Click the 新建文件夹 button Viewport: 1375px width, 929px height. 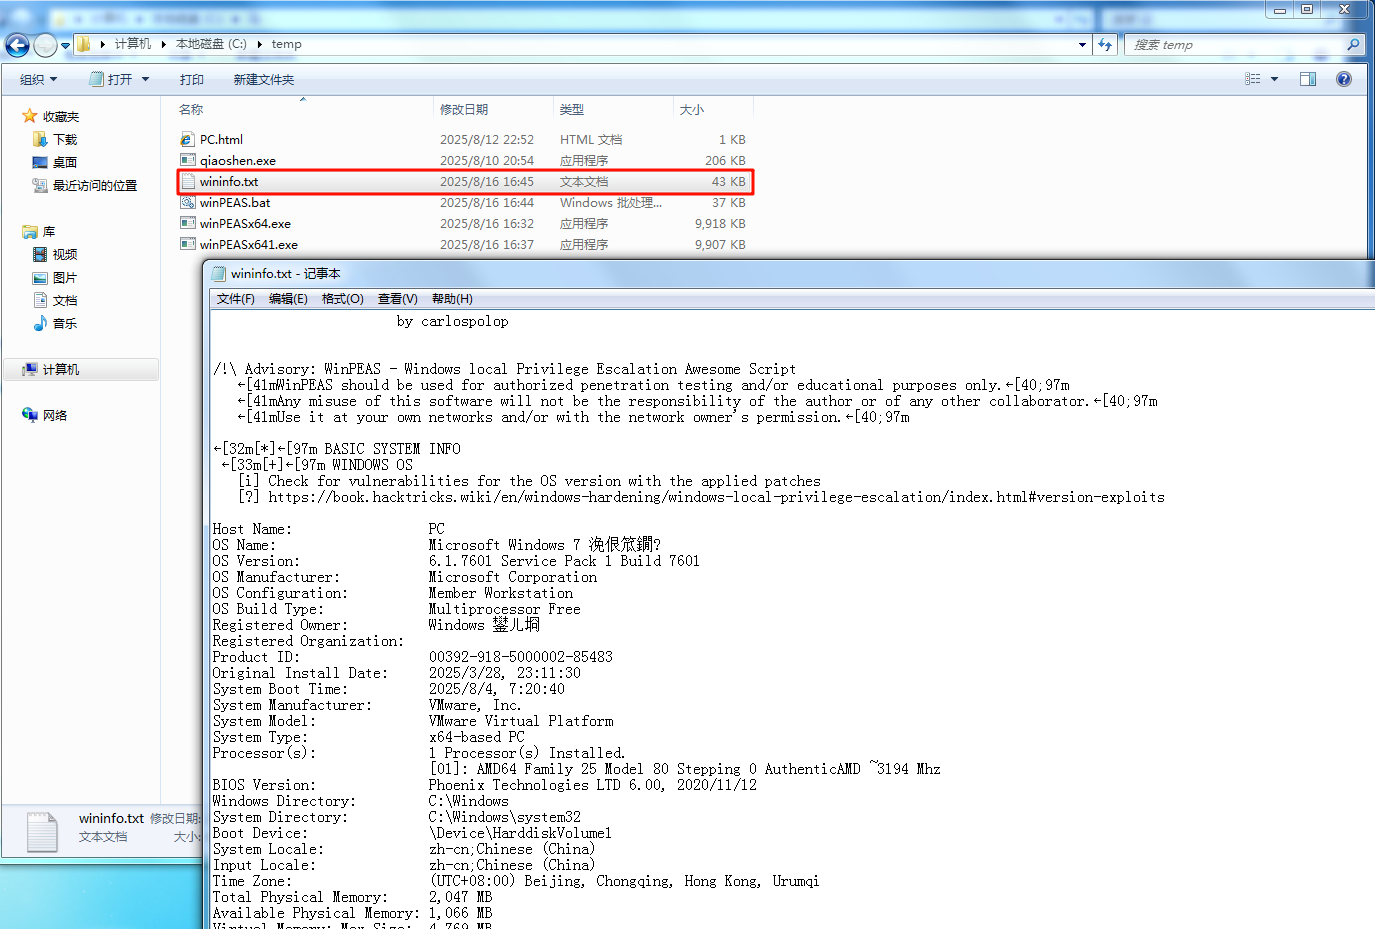click(x=263, y=80)
